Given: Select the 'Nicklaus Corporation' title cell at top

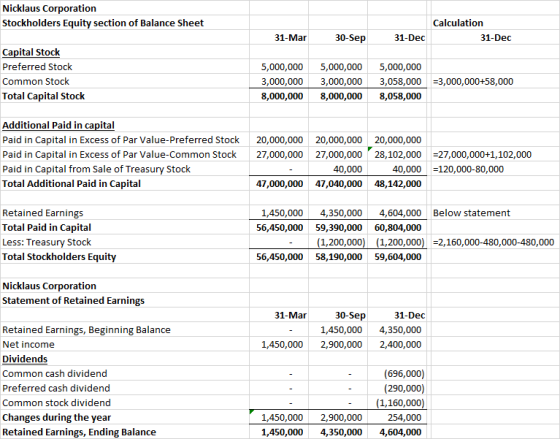Looking at the screenshot, I should pyautogui.click(x=49, y=8).
